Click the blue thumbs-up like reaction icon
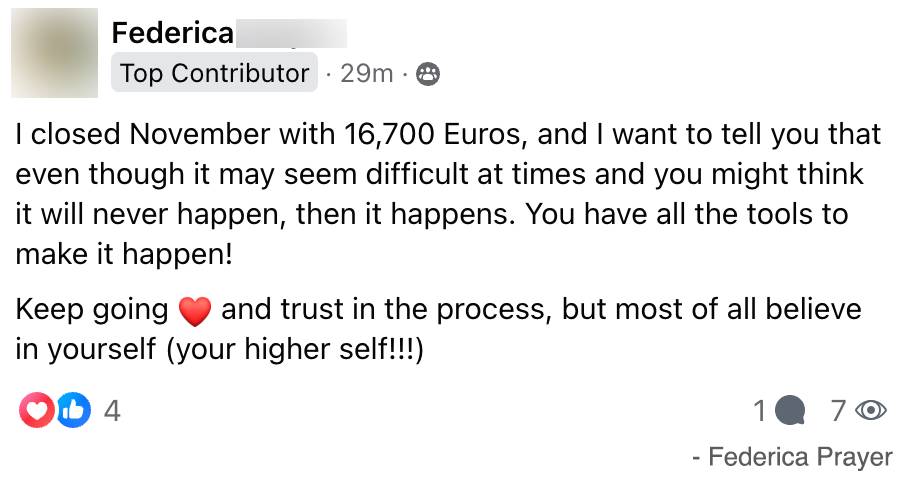The height and width of the screenshot is (480, 905). pyautogui.click(x=73, y=410)
